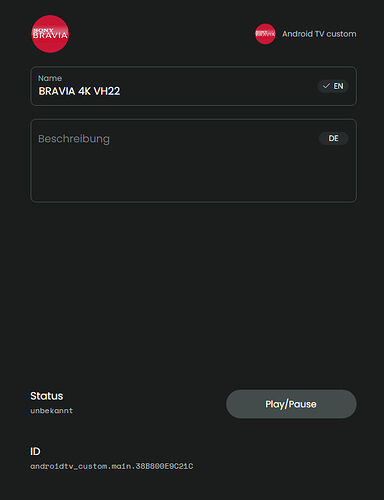Toggle the EN language badge

(333, 86)
